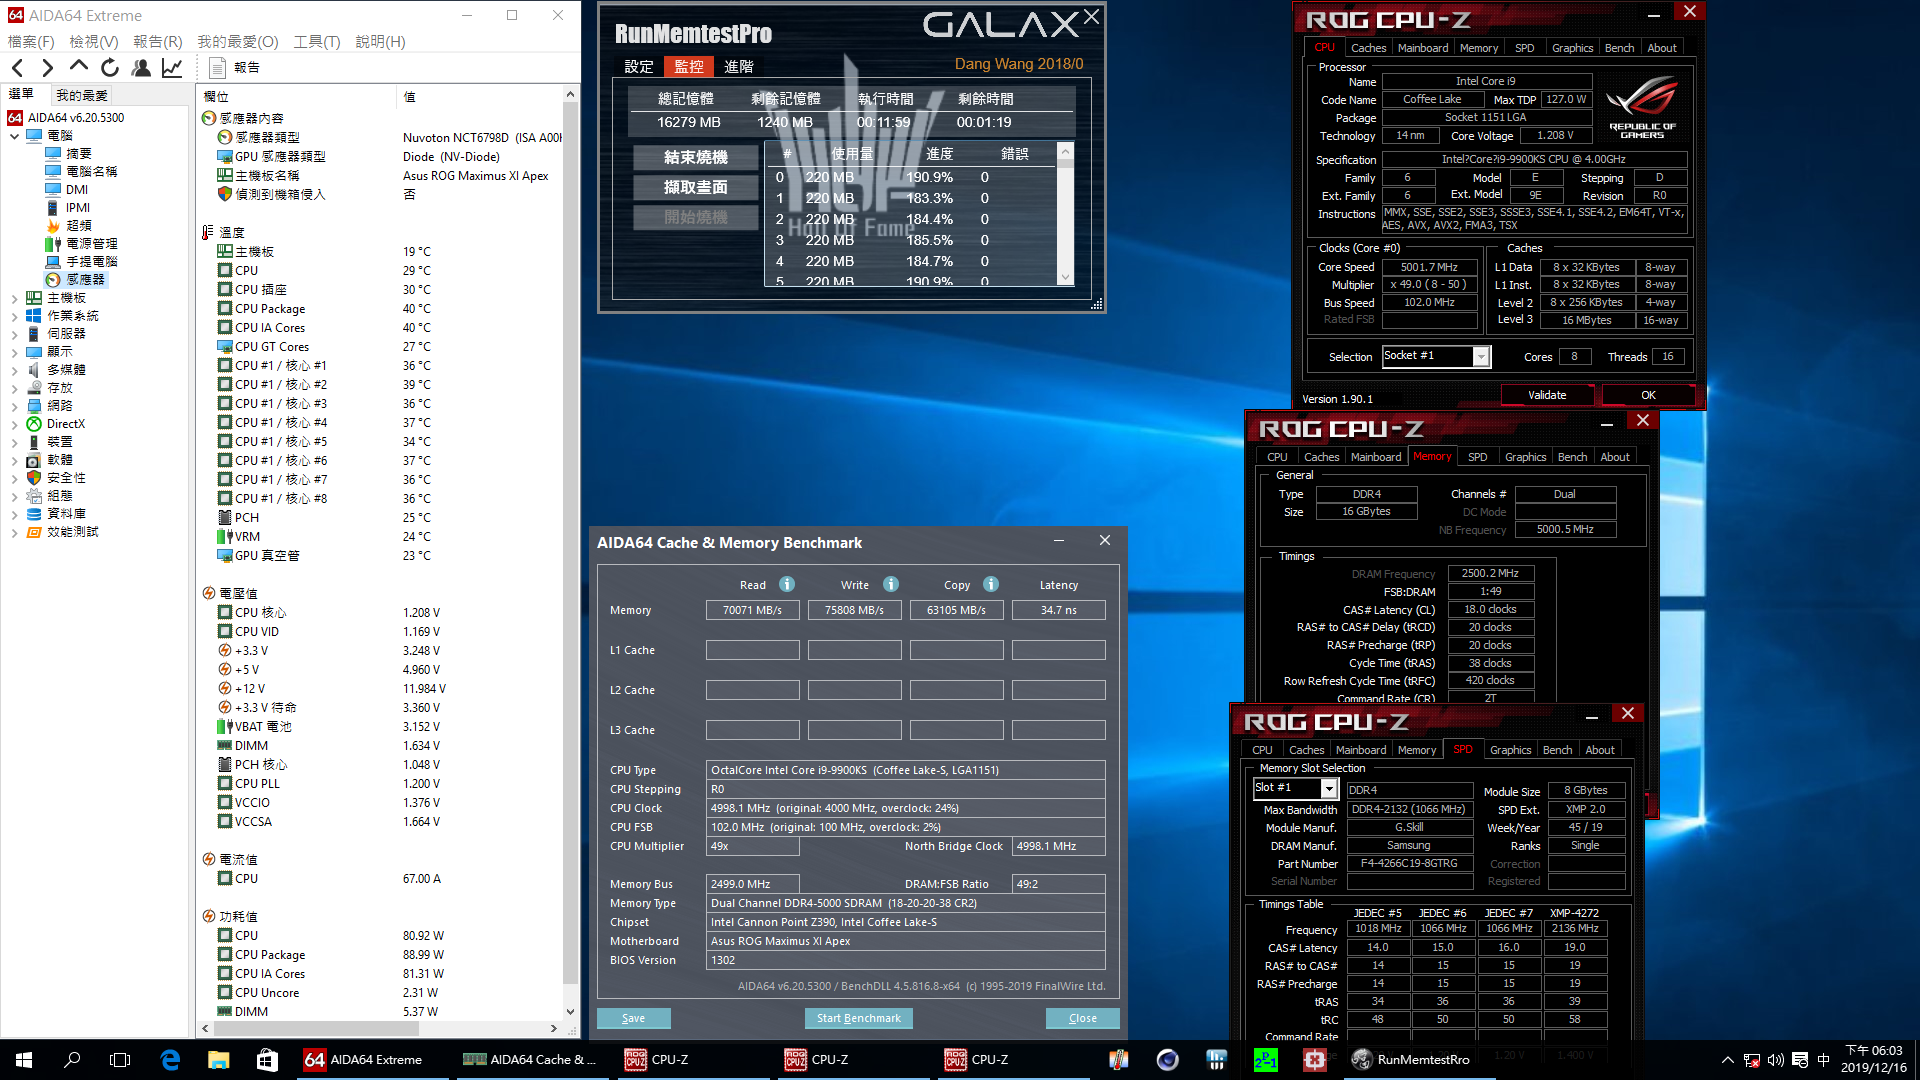
Task: Open Mainboard tab in top CPU-Z window
Action: click(1423, 48)
